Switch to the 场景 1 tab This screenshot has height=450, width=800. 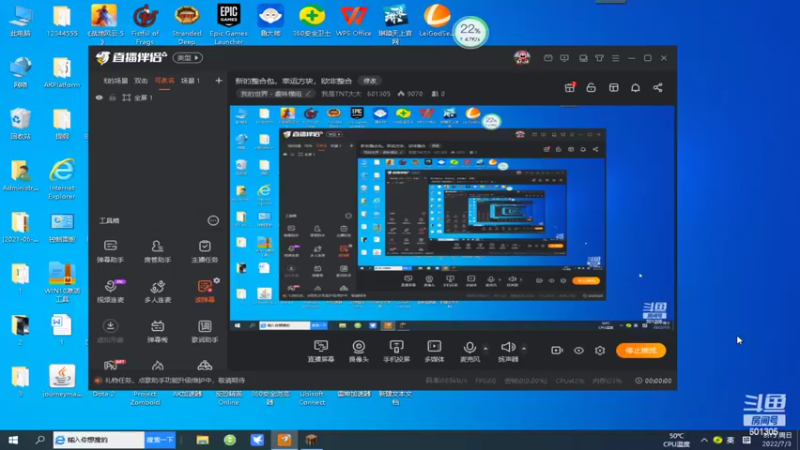tap(190, 81)
